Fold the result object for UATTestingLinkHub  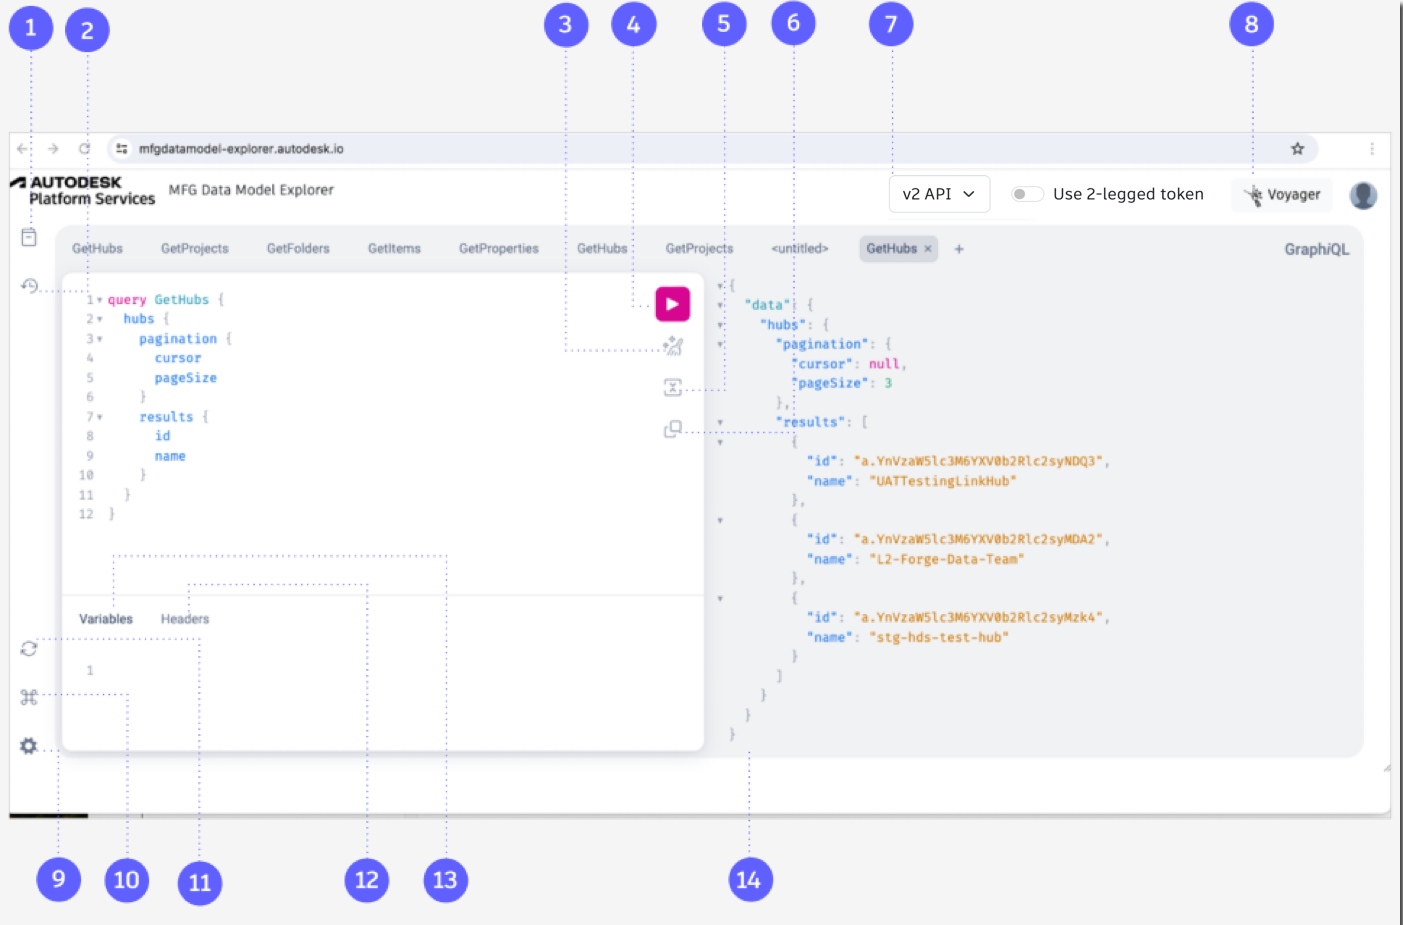pos(720,442)
